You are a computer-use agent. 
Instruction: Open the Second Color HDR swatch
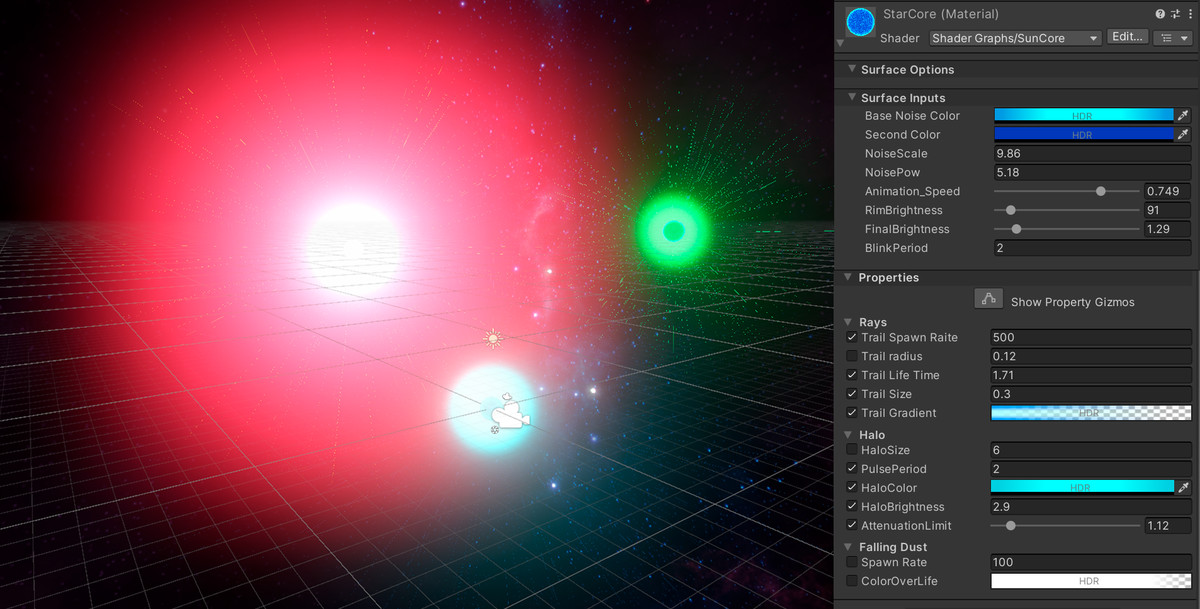1083,135
